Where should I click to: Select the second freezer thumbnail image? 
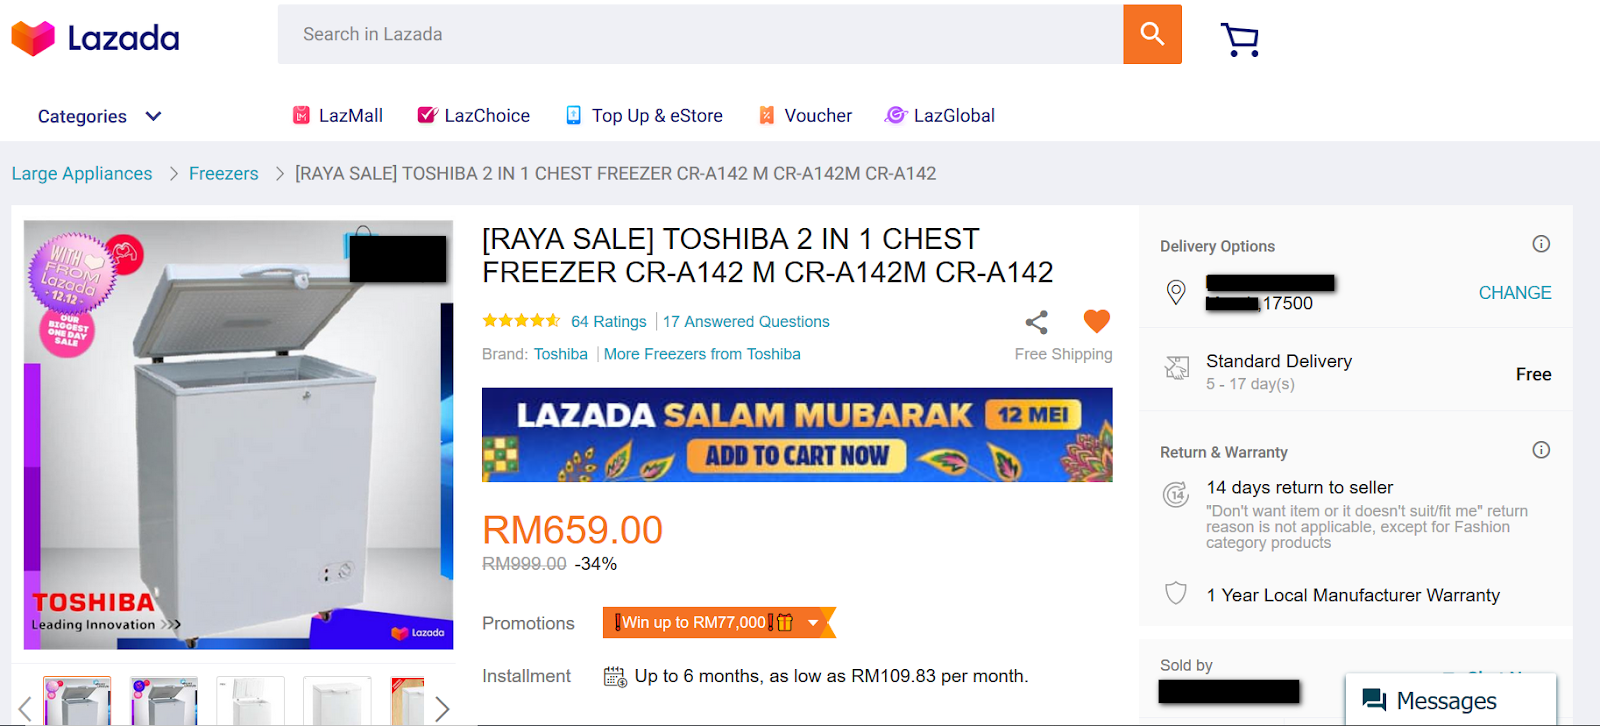[x=164, y=701]
